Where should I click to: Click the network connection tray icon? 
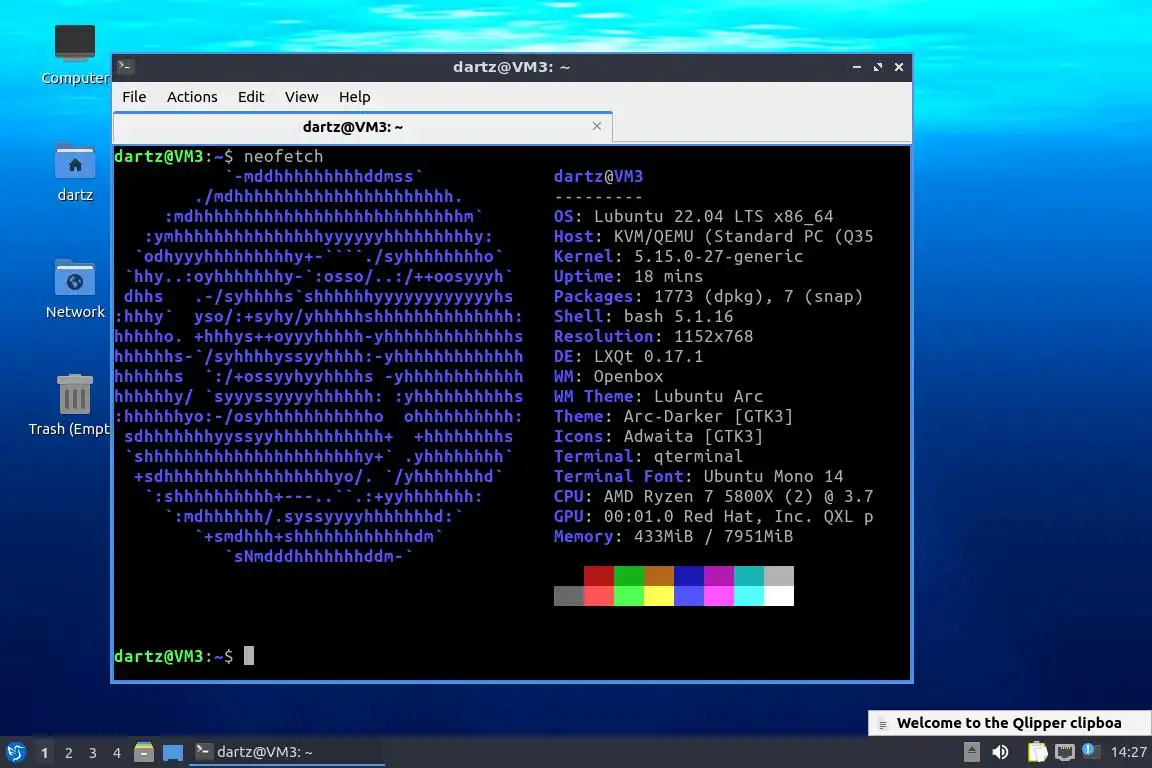coord(1064,752)
